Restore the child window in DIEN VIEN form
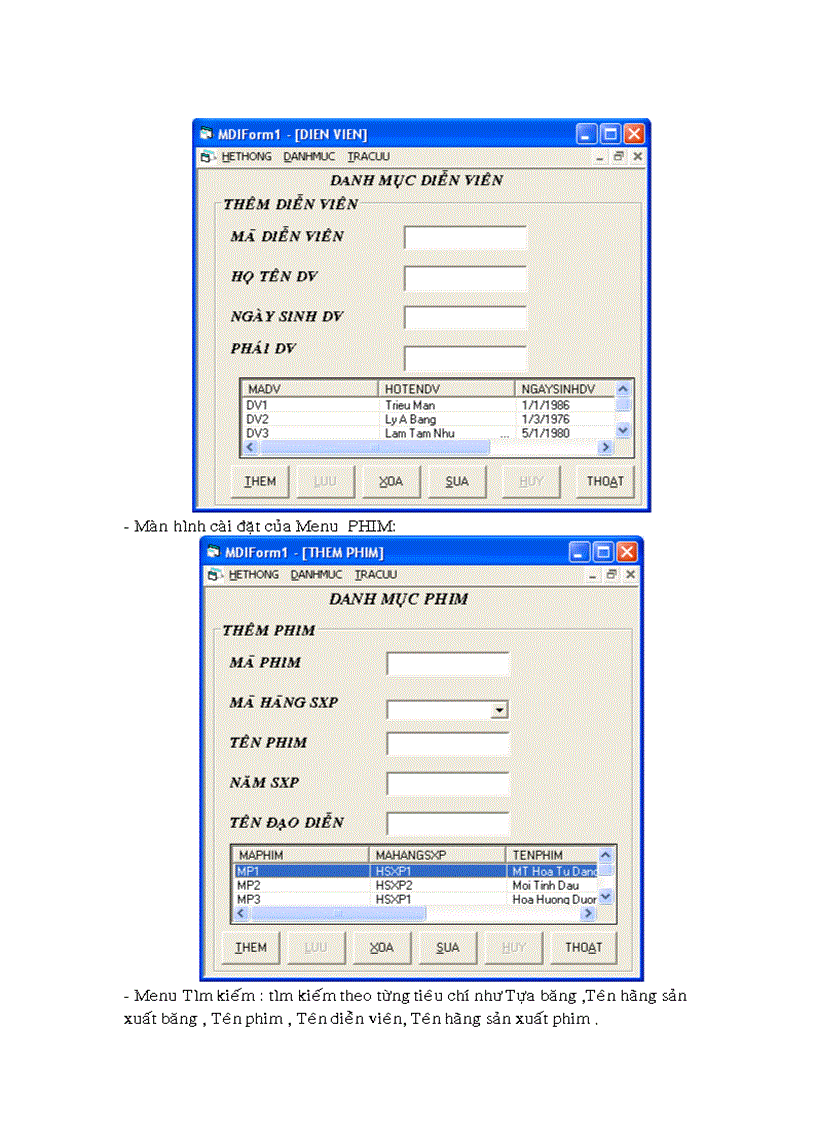816x1123 pixels. (619, 157)
